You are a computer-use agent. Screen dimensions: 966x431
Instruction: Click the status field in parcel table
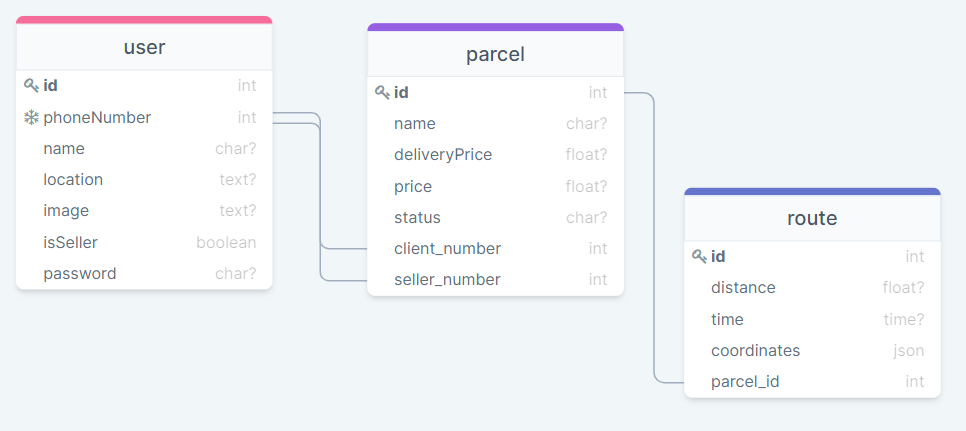tap(495, 218)
